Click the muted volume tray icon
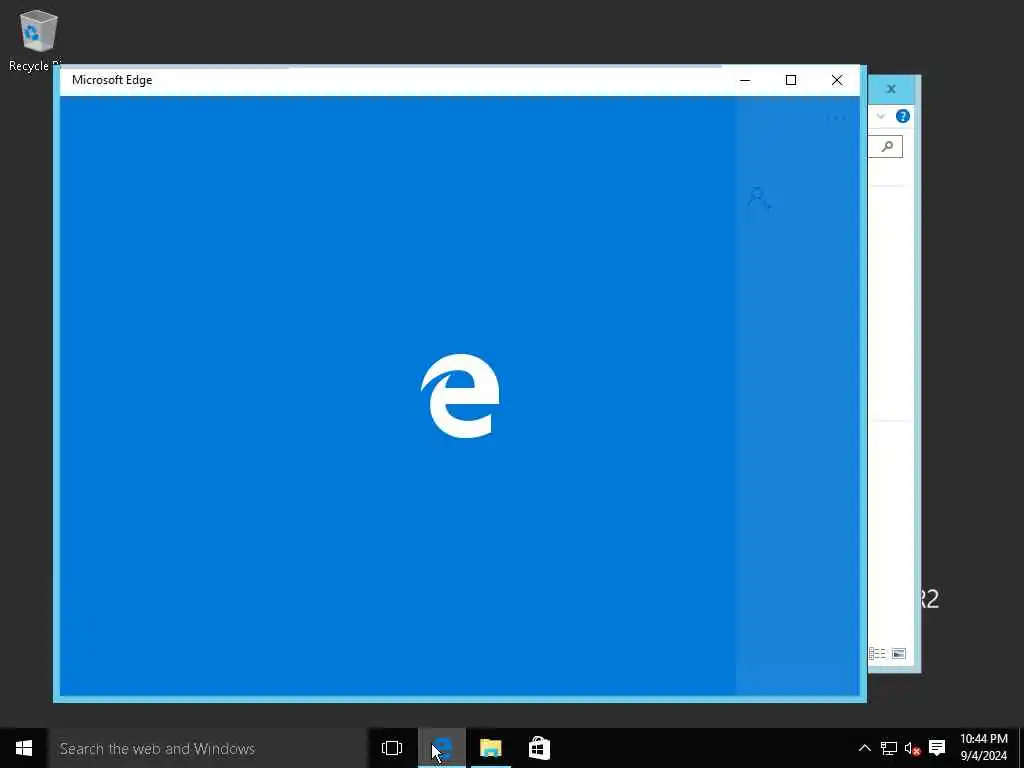This screenshot has width=1024, height=768. tap(912, 748)
